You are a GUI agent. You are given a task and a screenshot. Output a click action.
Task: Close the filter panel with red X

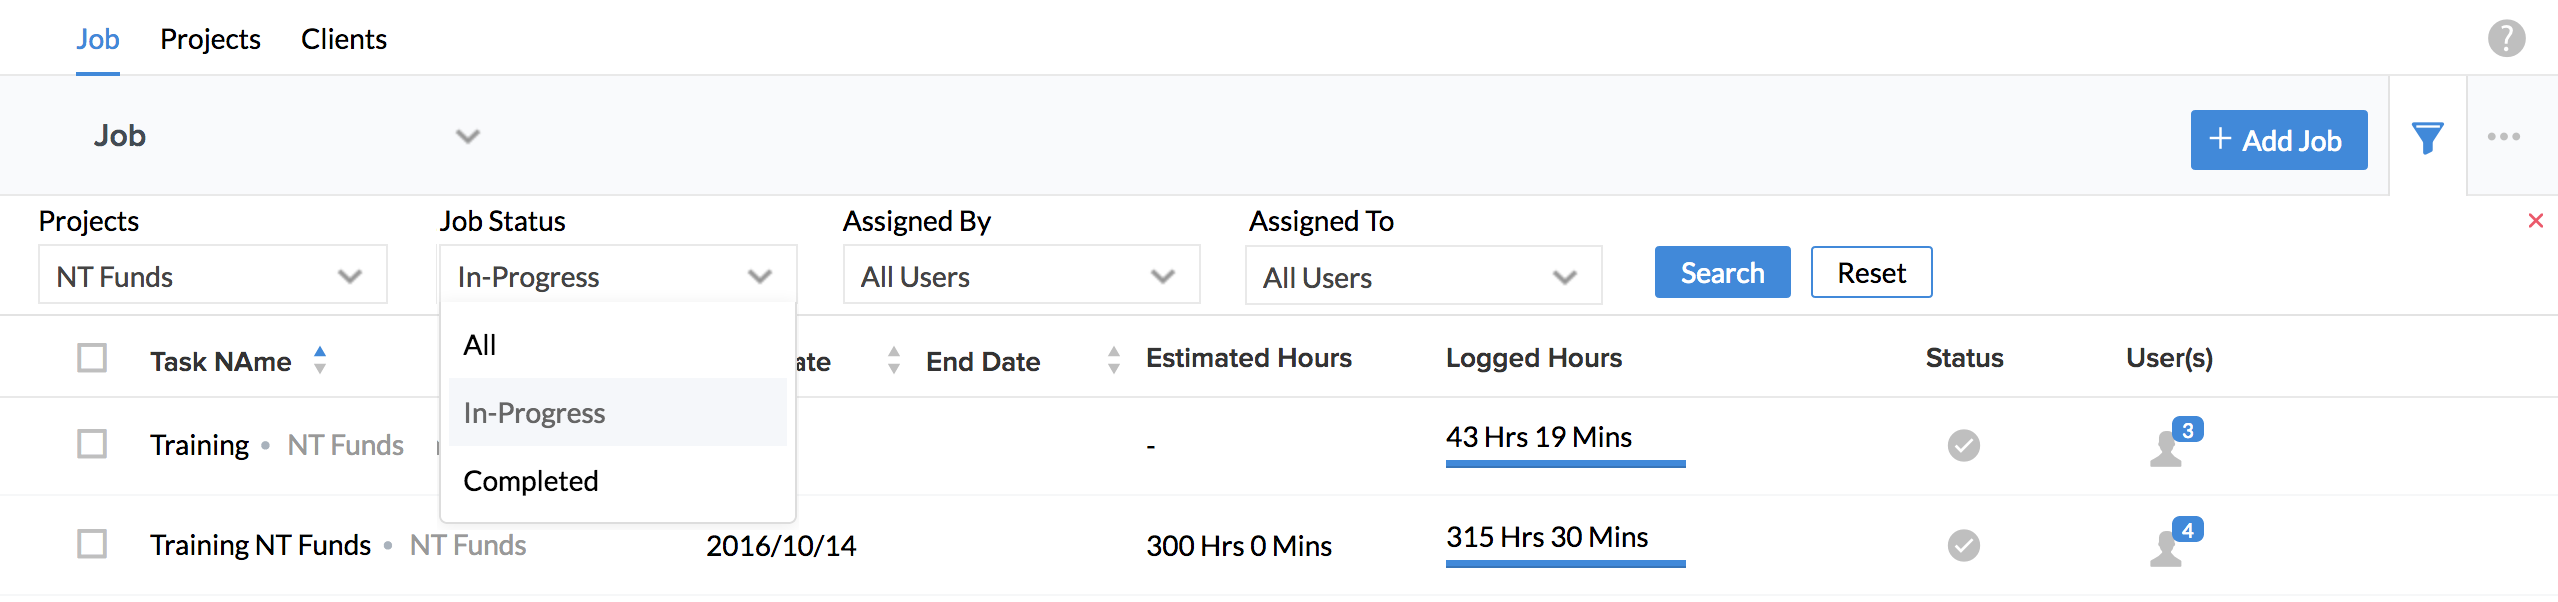pos(2535,220)
